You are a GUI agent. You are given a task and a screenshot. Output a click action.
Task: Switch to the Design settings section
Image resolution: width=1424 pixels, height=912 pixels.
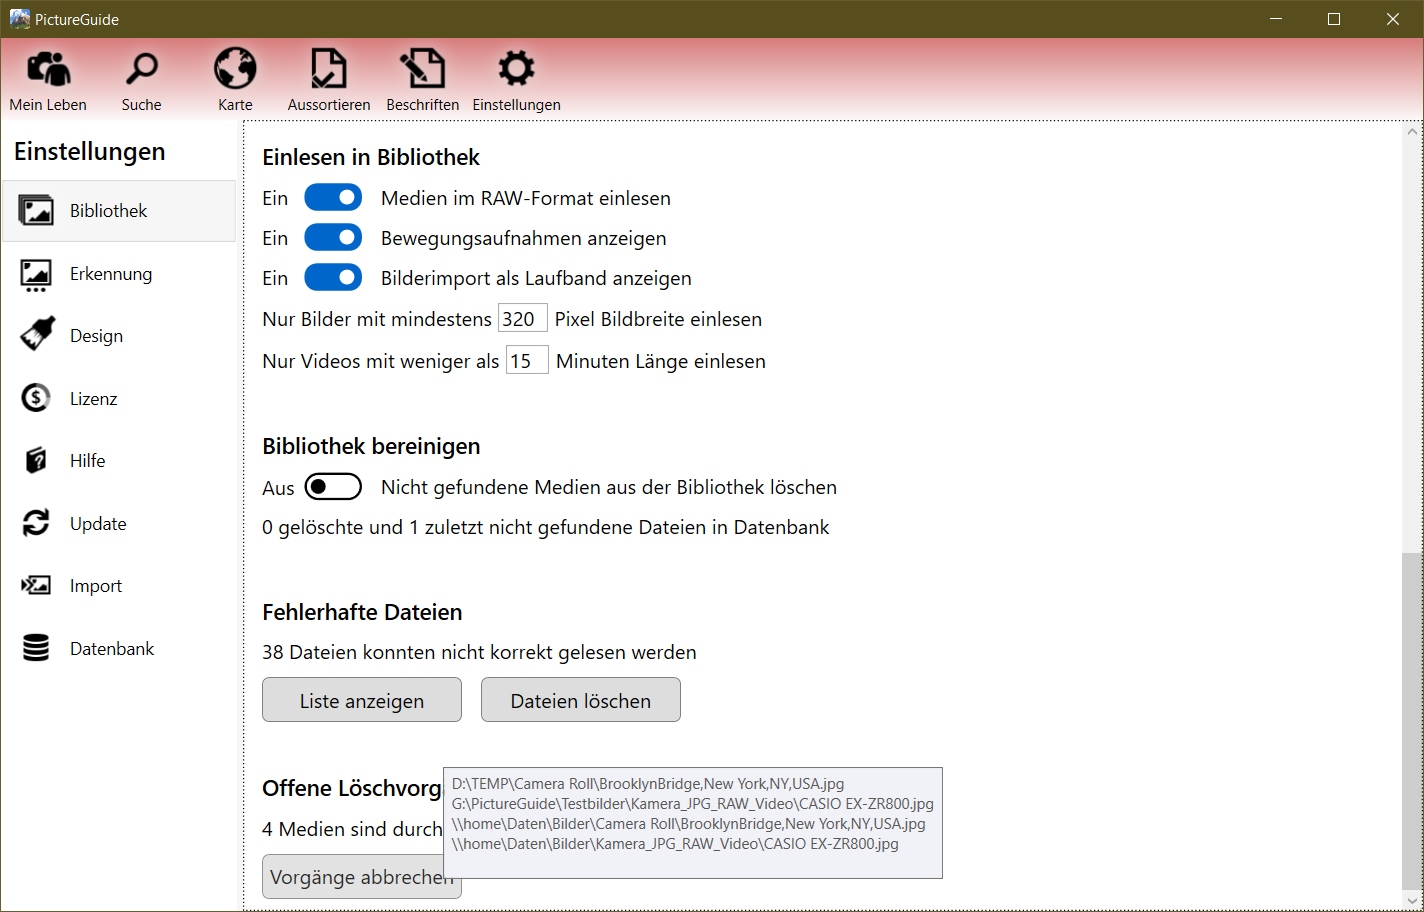point(119,336)
